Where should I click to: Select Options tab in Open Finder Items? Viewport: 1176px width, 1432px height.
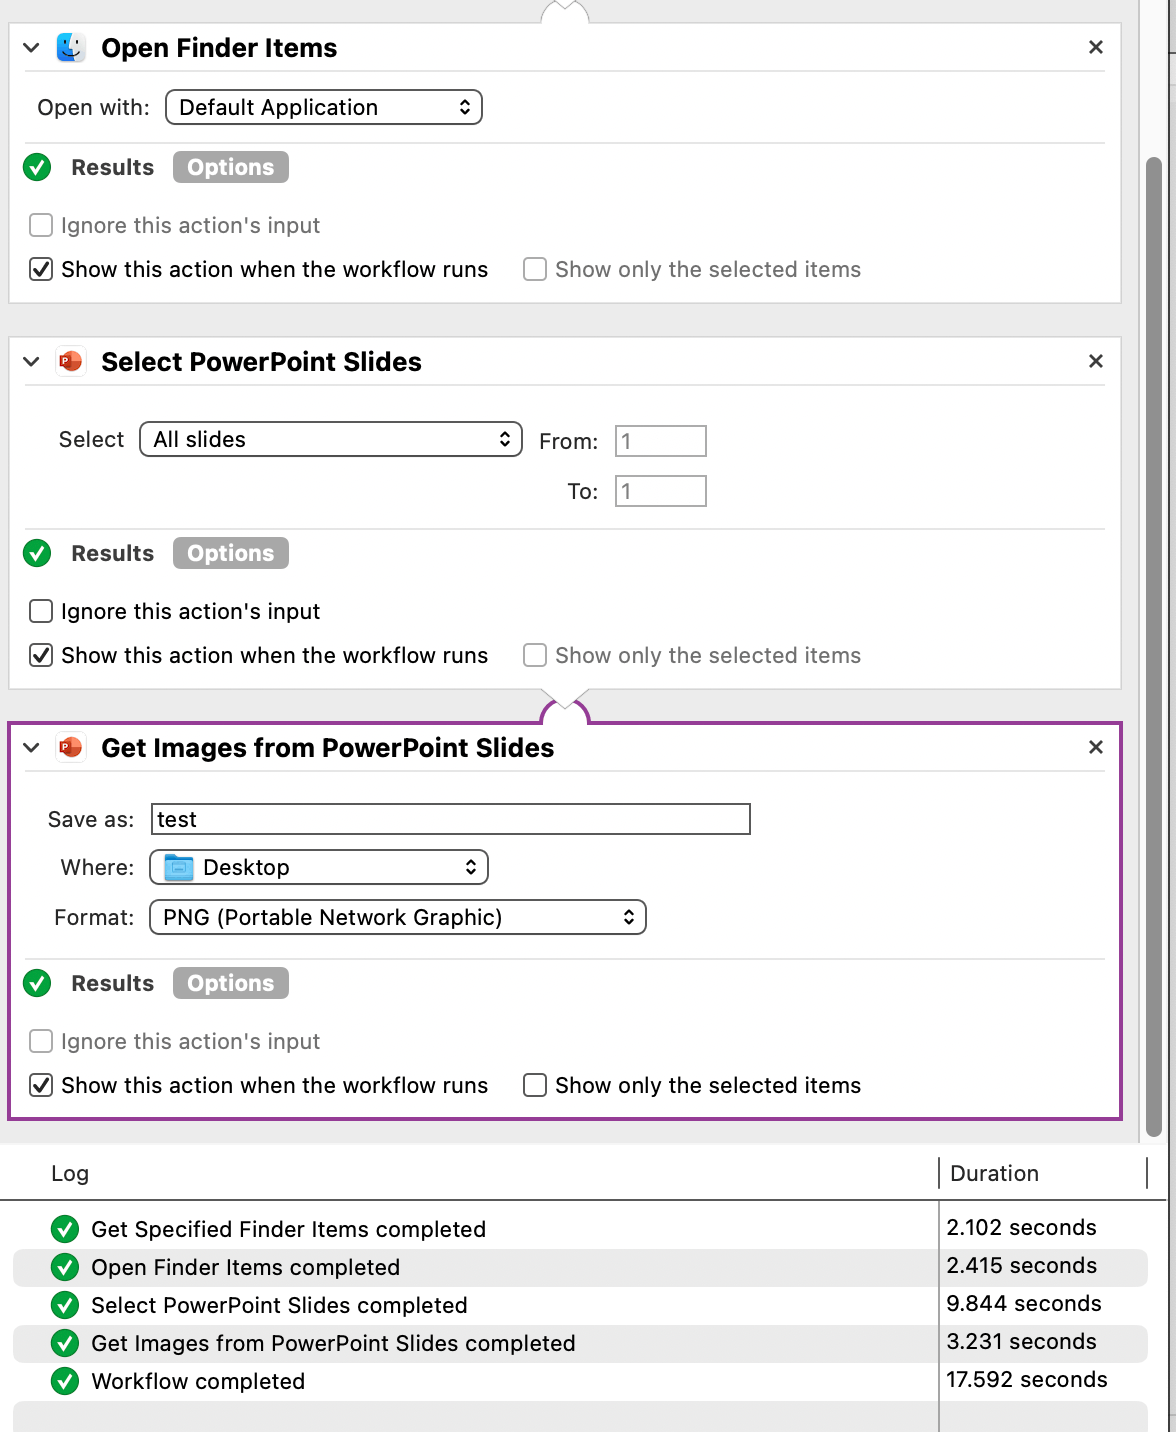click(x=231, y=167)
